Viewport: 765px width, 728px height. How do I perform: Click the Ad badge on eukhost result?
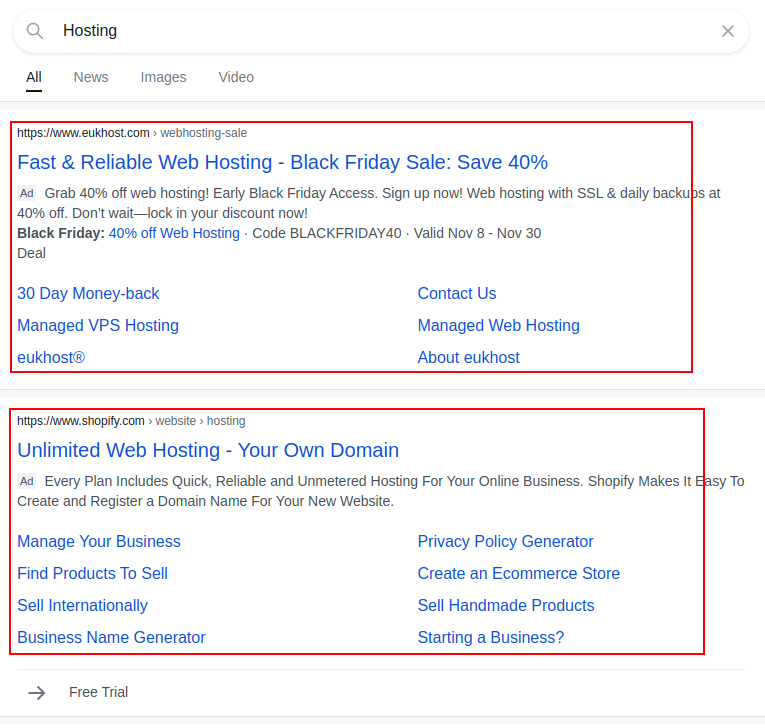click(26, 193)
